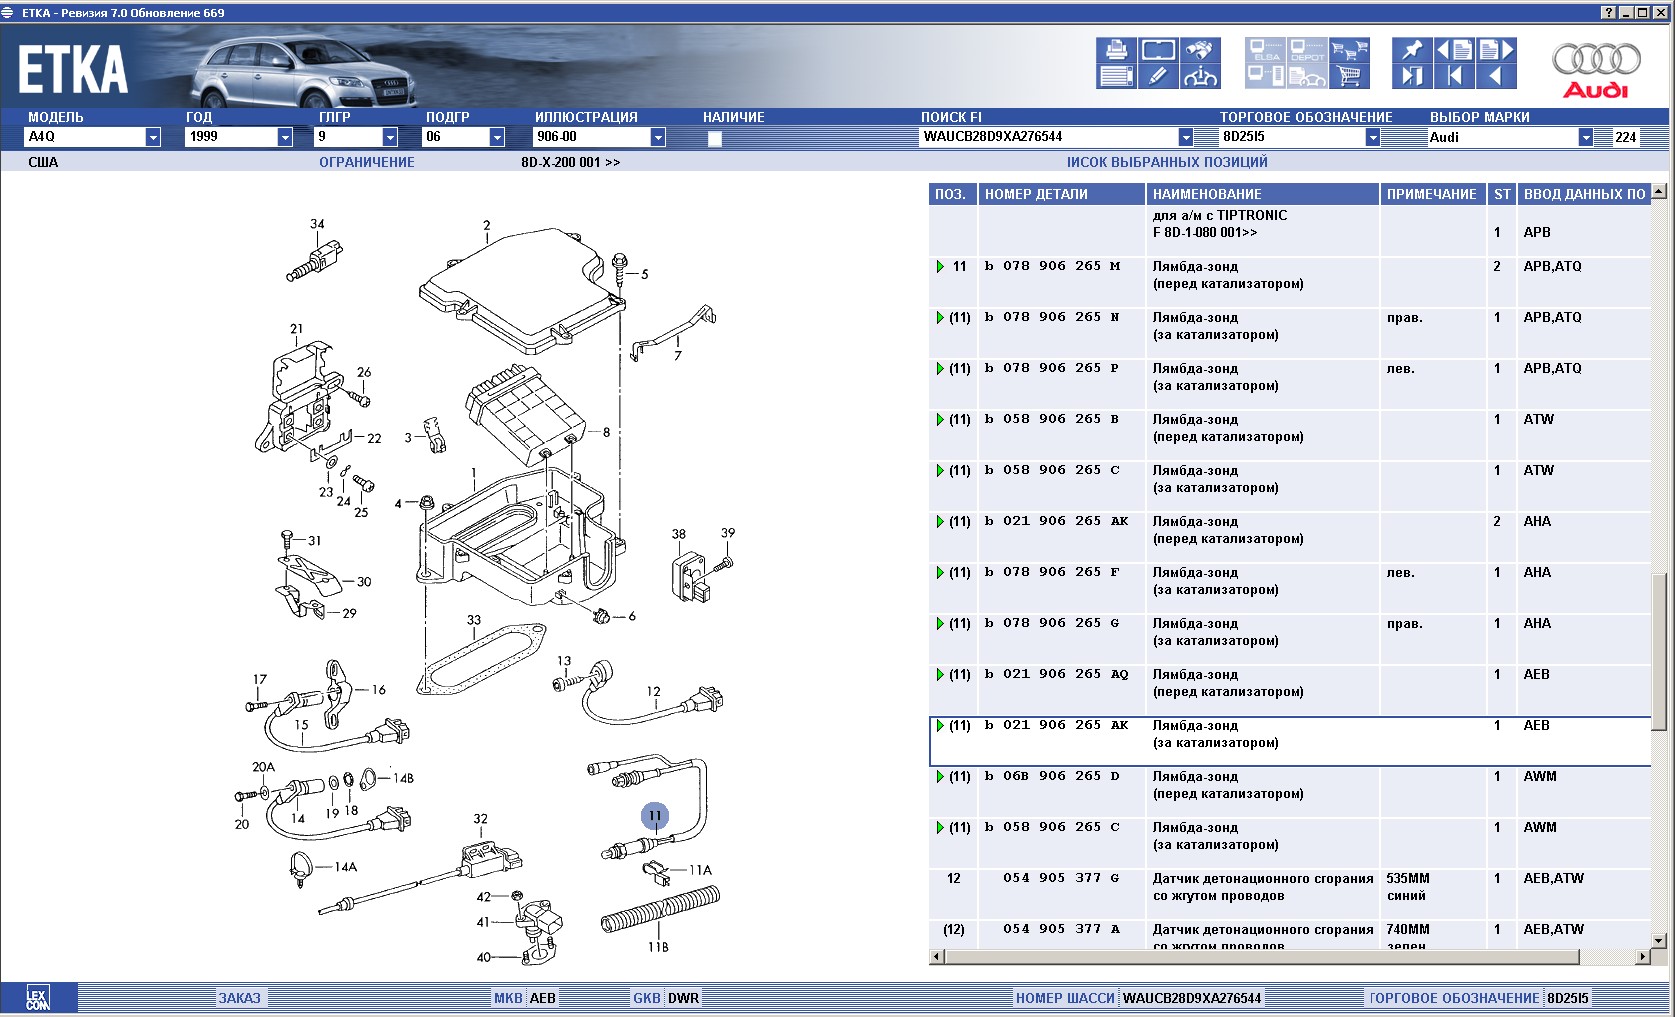
Task: Click the parts list vertical scrollbar thumb
Action: (1659, 651)
